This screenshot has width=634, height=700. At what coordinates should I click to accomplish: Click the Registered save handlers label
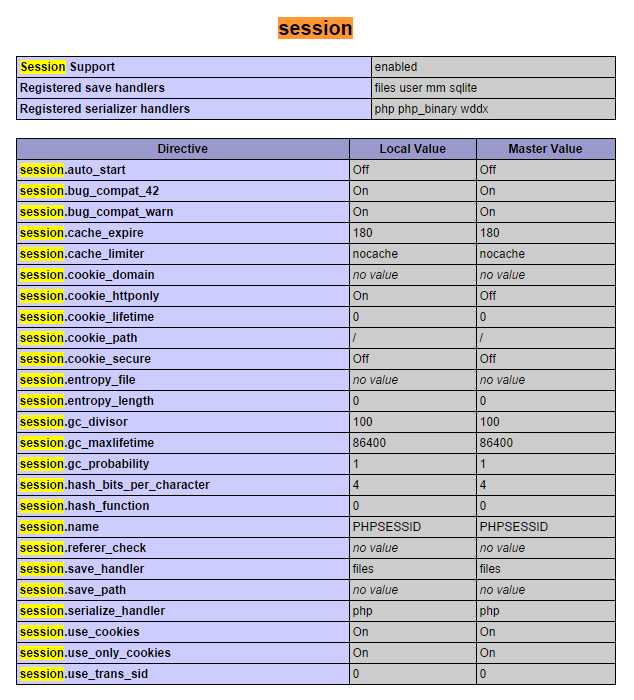(92, 88)
